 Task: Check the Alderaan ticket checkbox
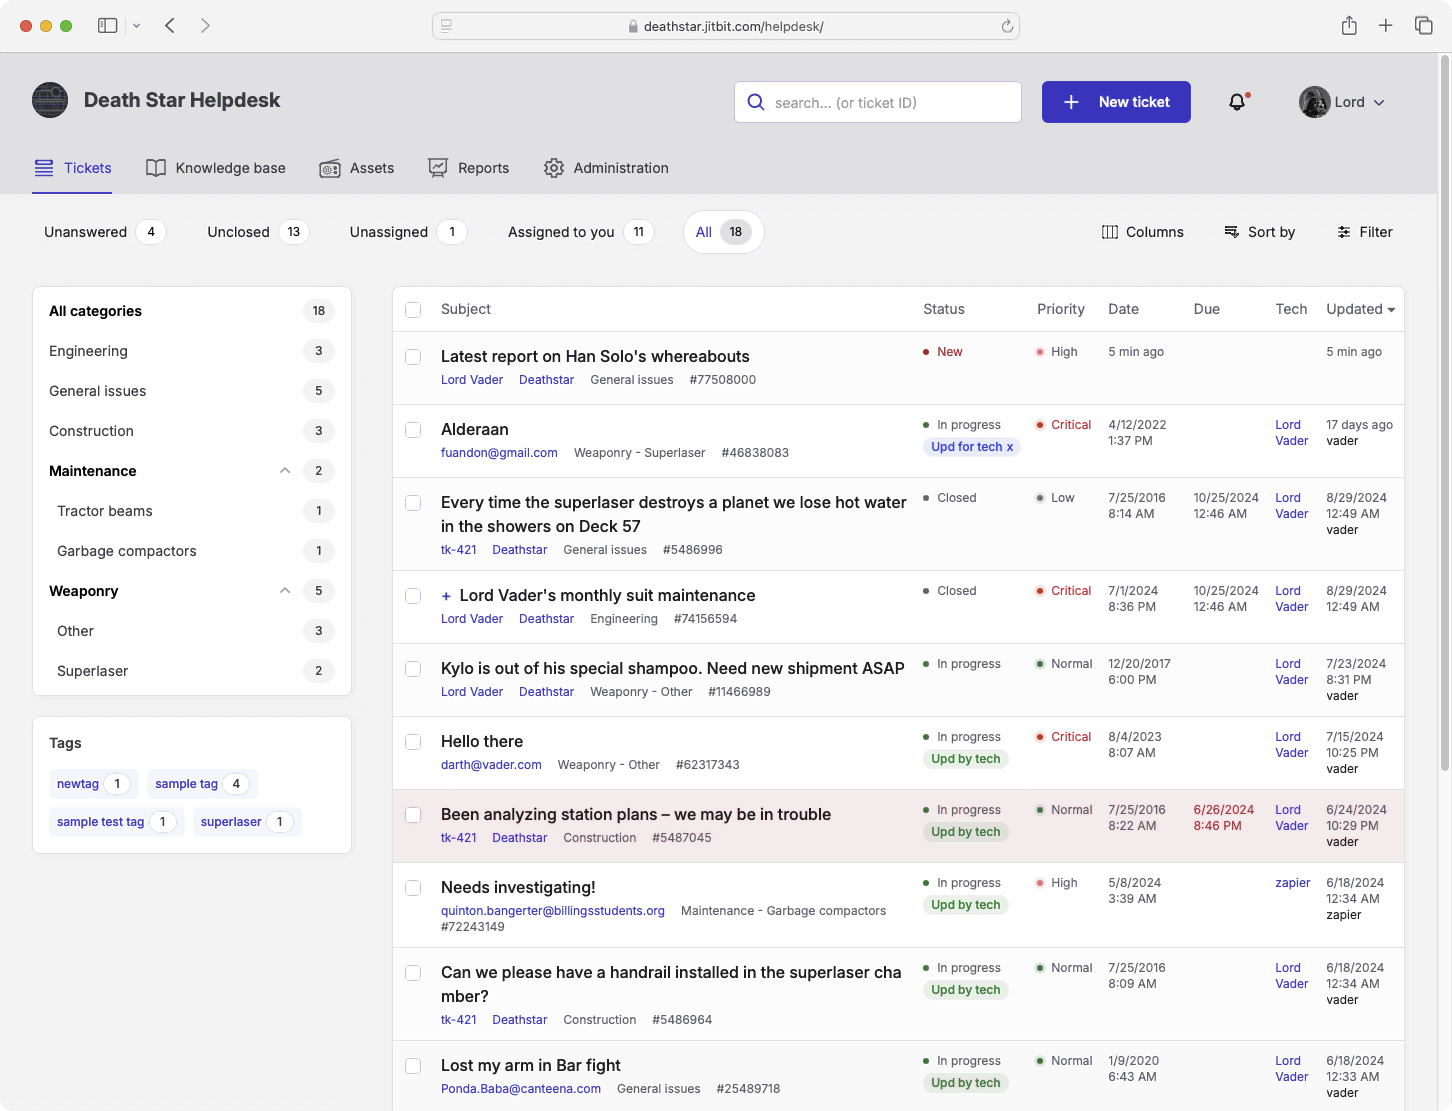(413, 430)
